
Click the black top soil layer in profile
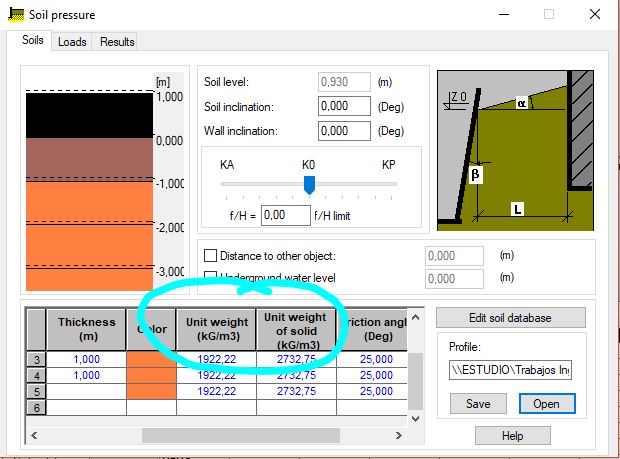tap(89, 115)
